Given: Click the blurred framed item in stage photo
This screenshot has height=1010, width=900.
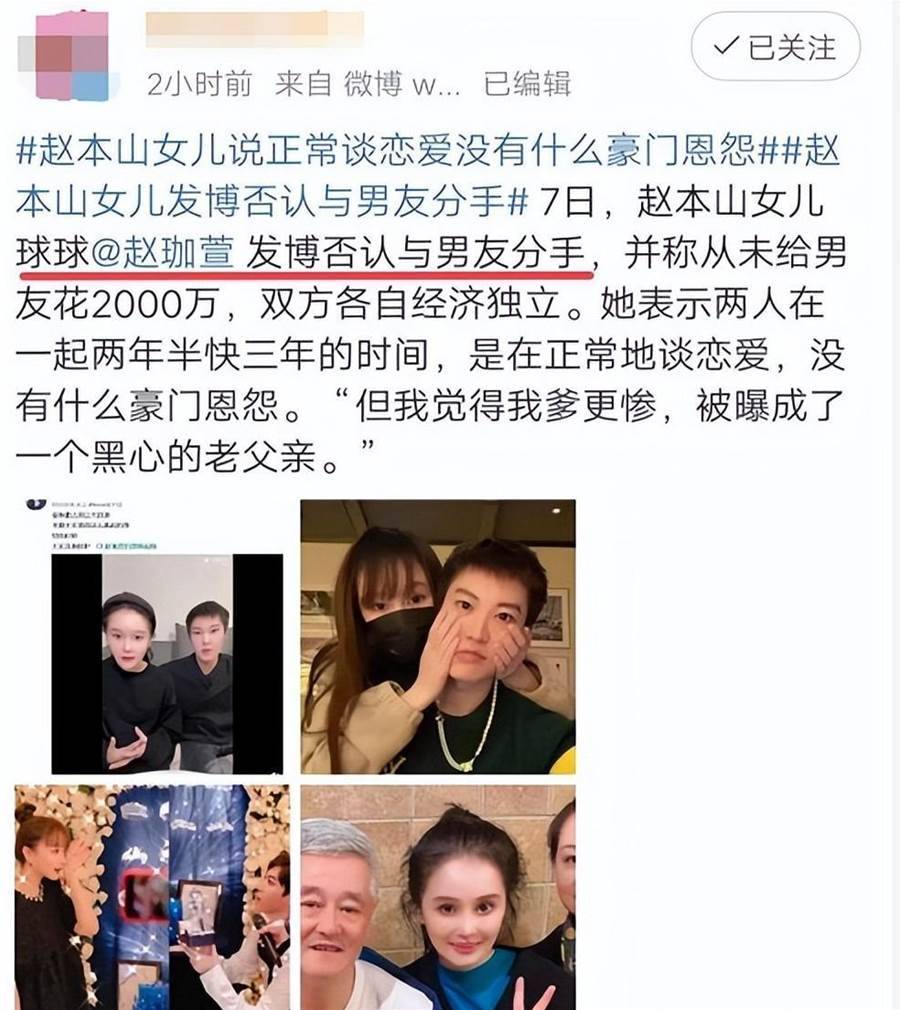Looking at the screenshot, I should click(x=147, y=894).
